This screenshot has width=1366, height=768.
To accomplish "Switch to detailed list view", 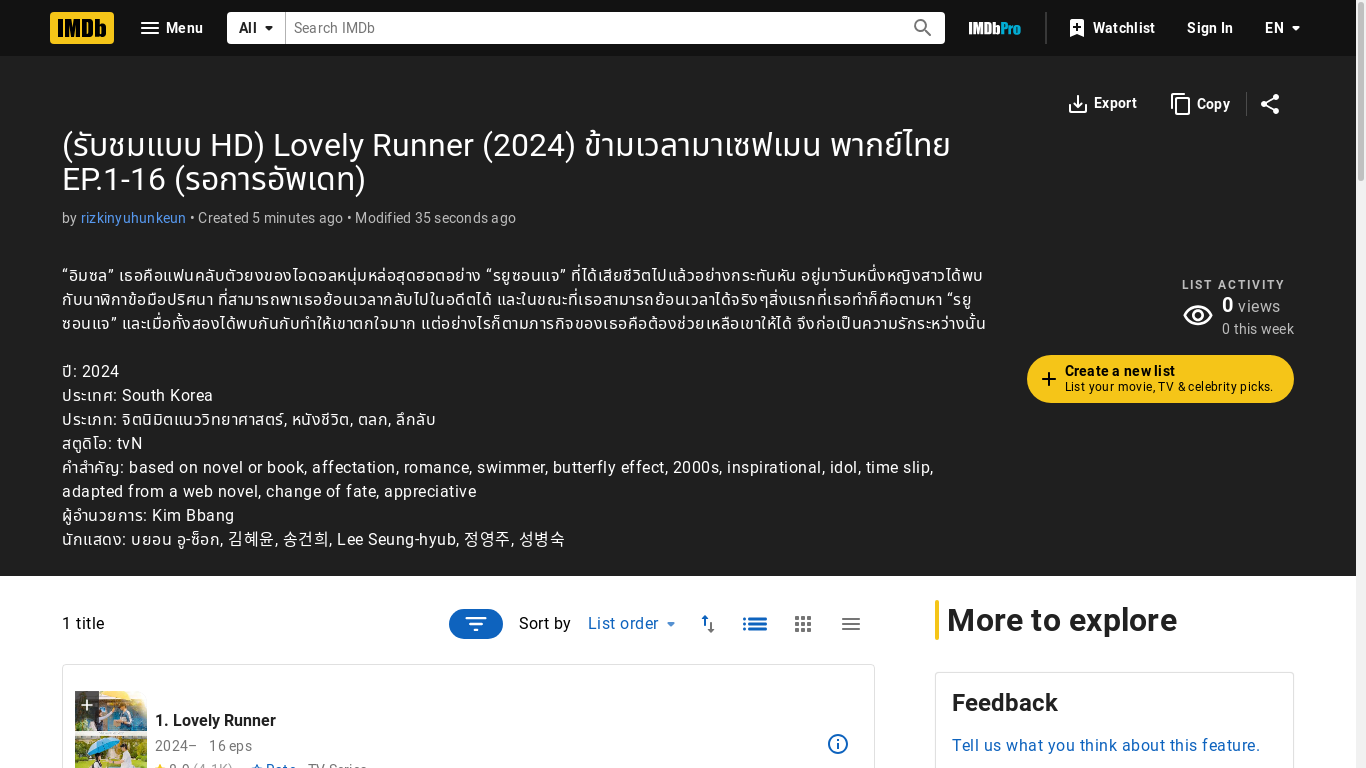I will 755,624.
